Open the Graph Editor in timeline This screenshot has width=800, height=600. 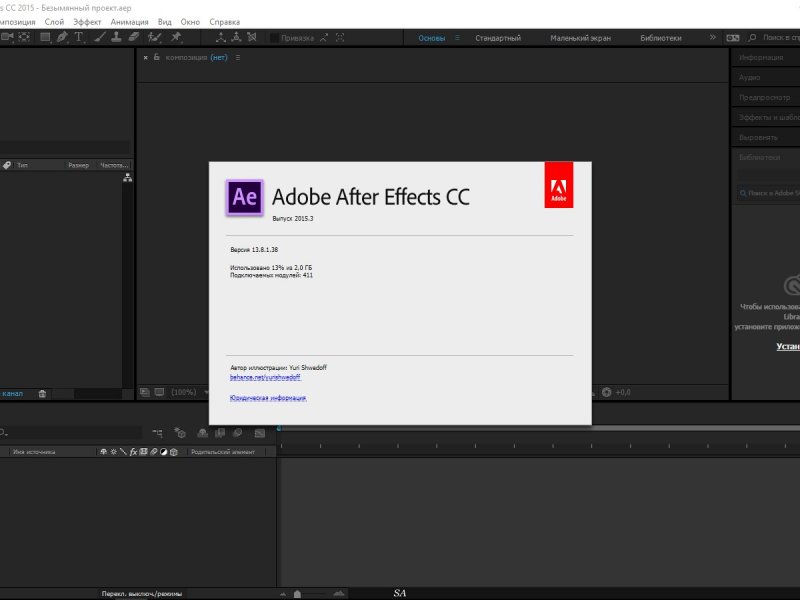[x=260, y=433]
